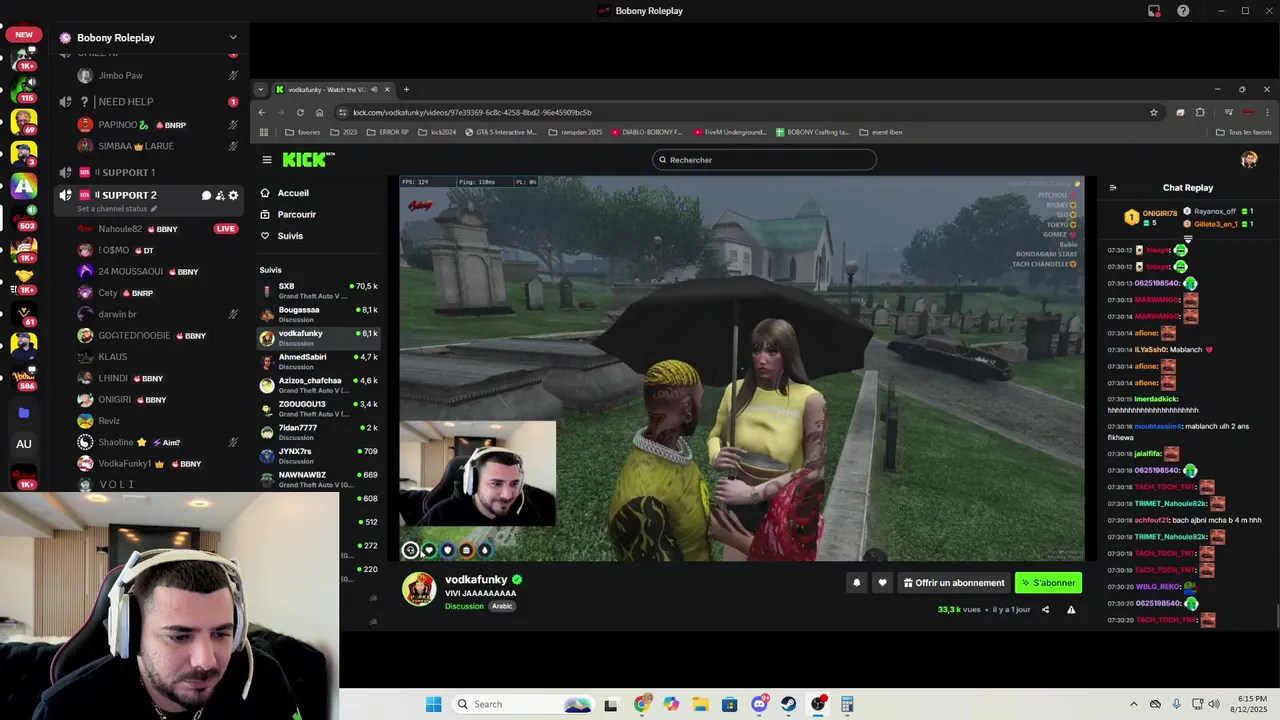Screen dimensions: 1280x720
Task: Expand the 'Tous les favoris' bookmarks folder
Action: click(x=1243, y=132)
